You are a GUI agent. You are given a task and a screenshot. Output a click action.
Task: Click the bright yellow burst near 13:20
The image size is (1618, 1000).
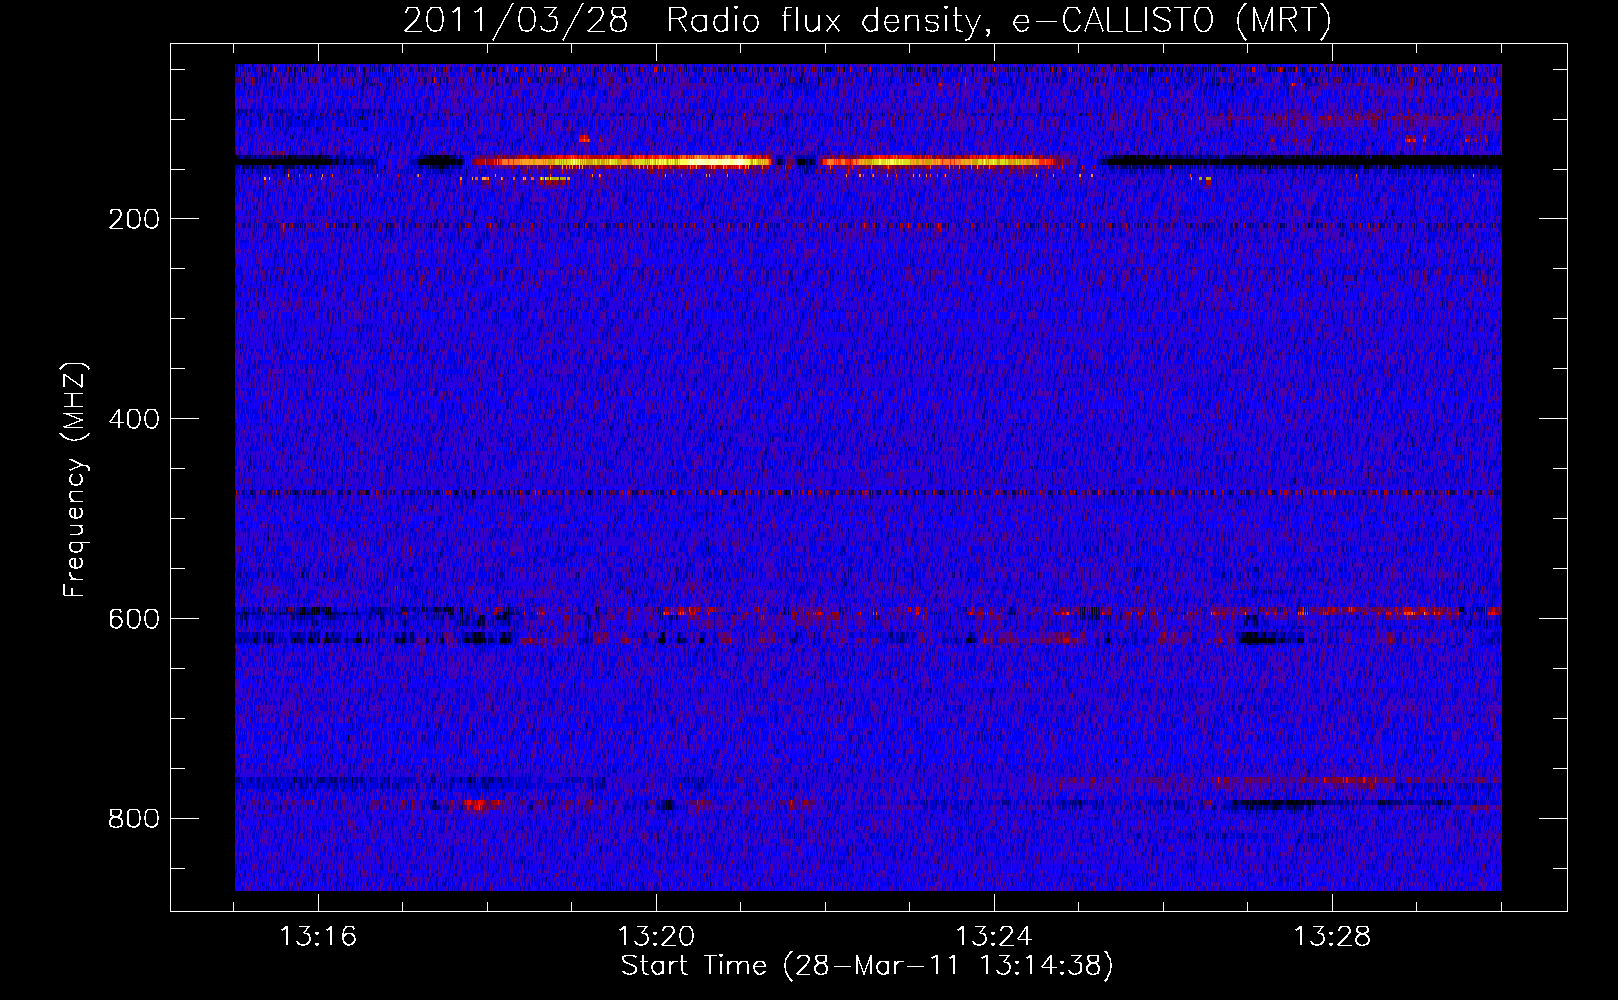[x=622, y=161]
